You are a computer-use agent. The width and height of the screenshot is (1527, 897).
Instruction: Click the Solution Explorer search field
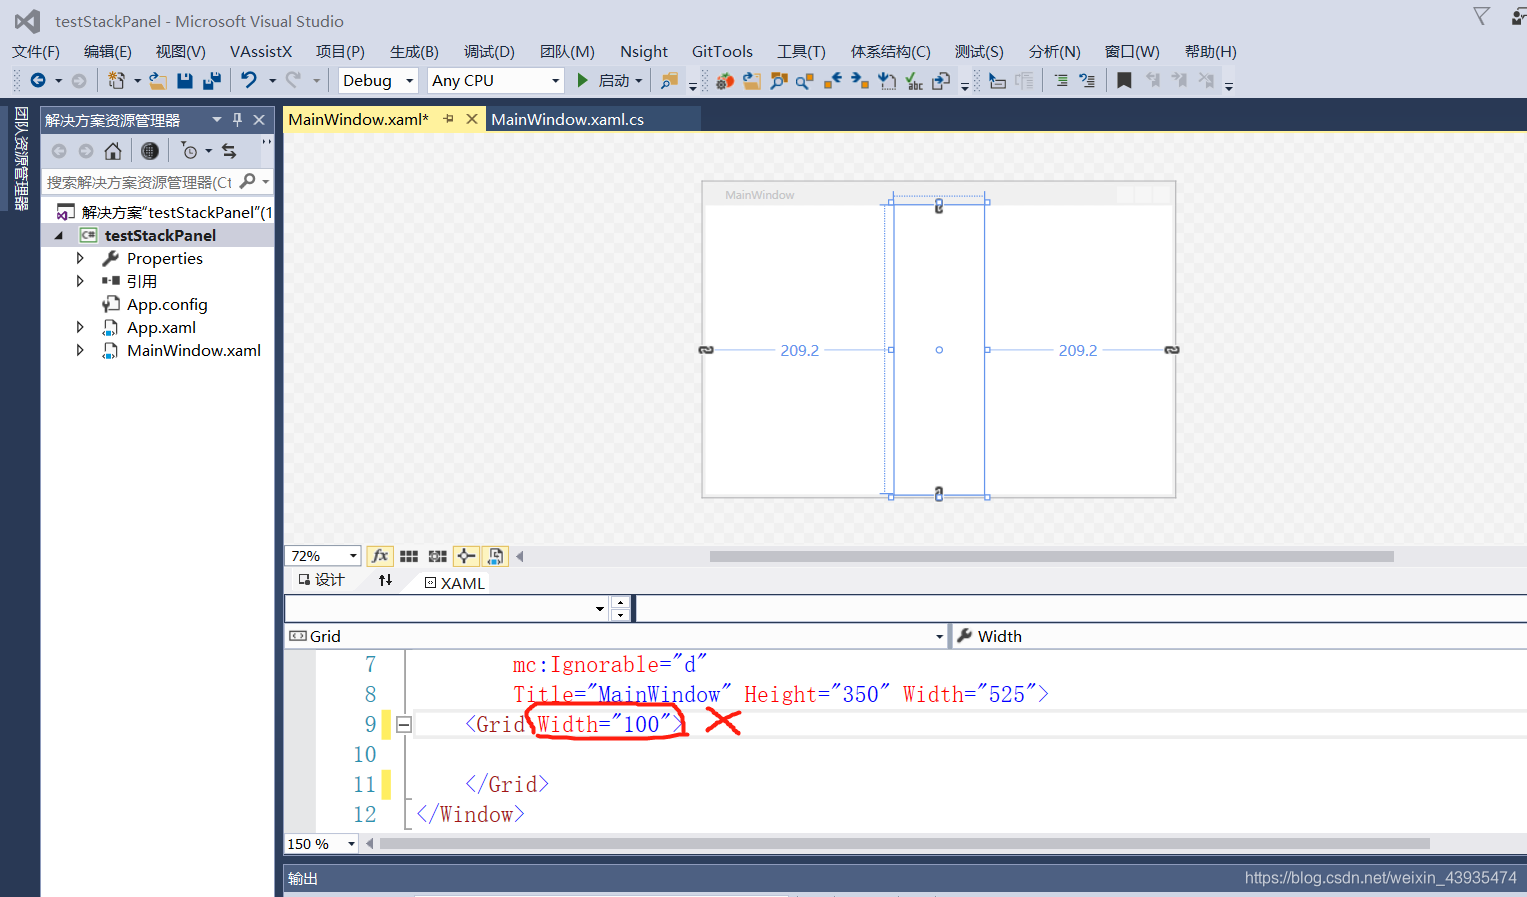coord(140,182)
